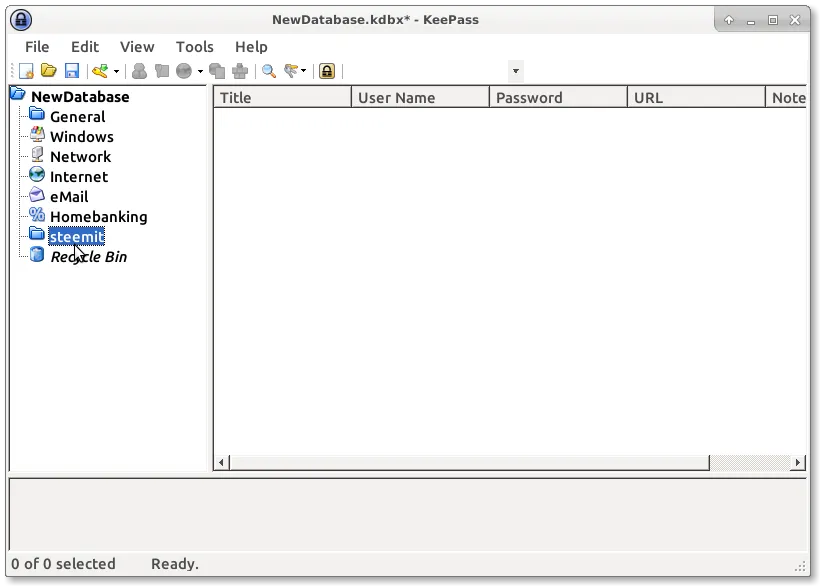Expand the Open URL globe dropdown arrow

tap(200, 71)
